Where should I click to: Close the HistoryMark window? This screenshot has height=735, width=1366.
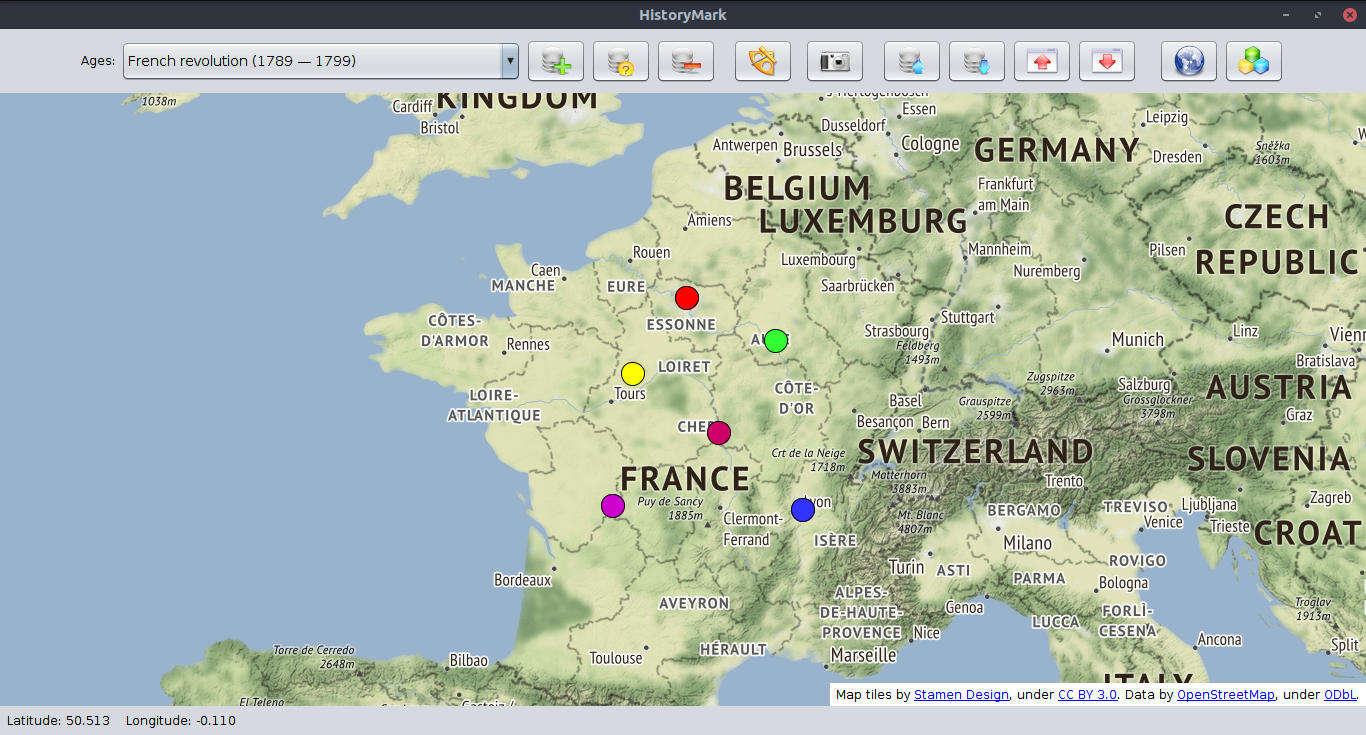[x=1350, y=14]
